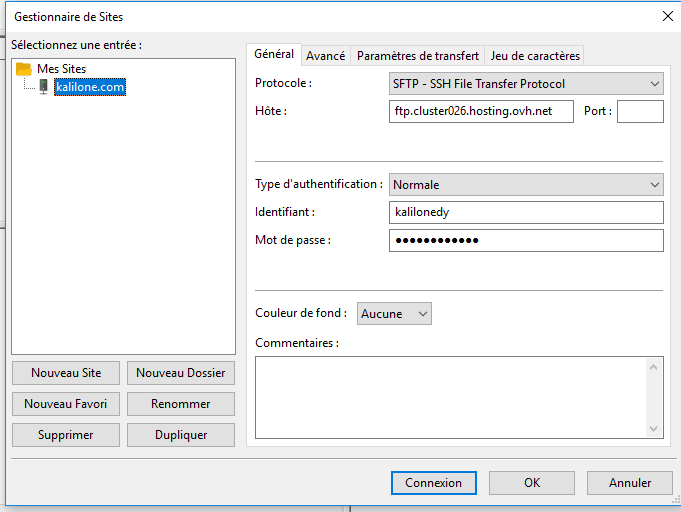Screen dimensions: 681x512
Task: Click the OK button
Action: tap(531, 483)
